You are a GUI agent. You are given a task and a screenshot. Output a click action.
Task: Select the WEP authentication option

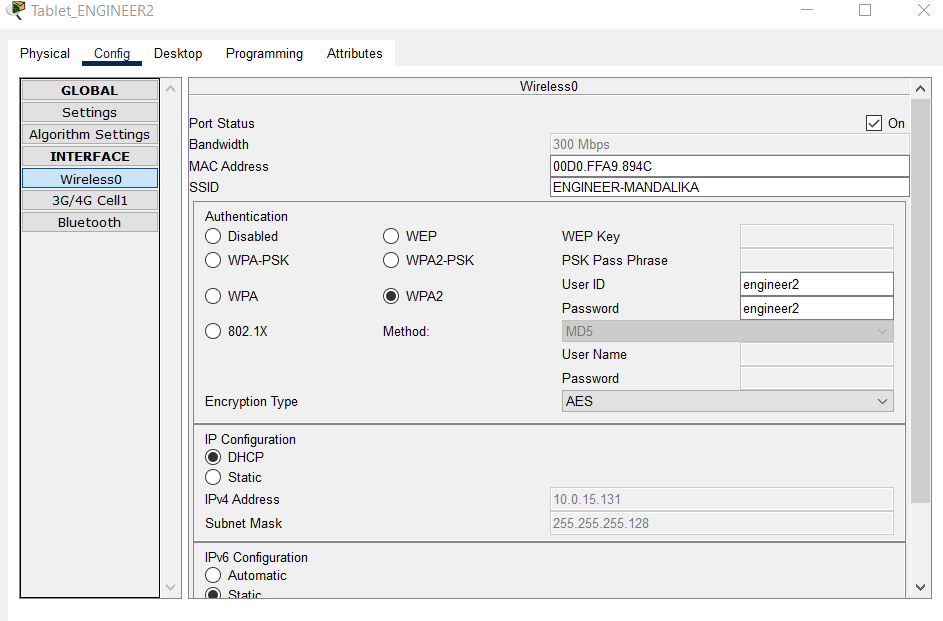[x=391, y=236]
